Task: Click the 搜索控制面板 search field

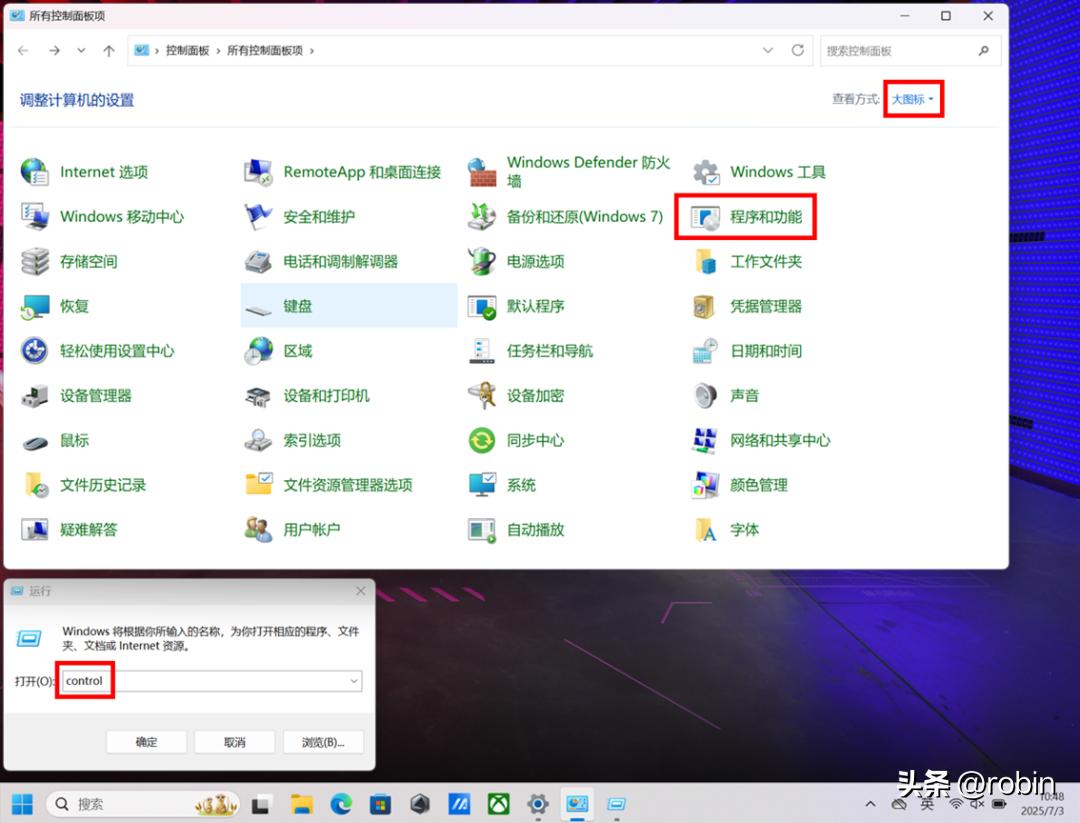Action: pyautogui.click(x=910, y=51)
